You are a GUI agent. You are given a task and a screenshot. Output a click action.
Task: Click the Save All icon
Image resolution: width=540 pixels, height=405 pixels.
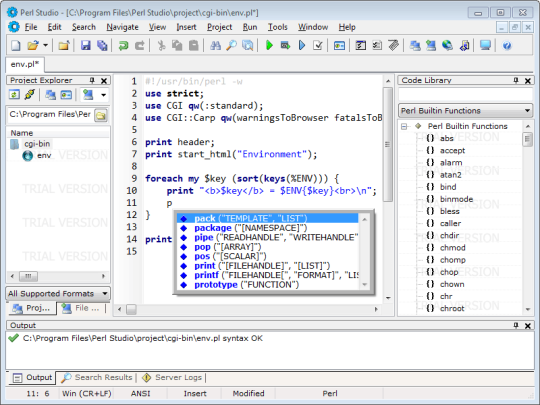[102, 45]
